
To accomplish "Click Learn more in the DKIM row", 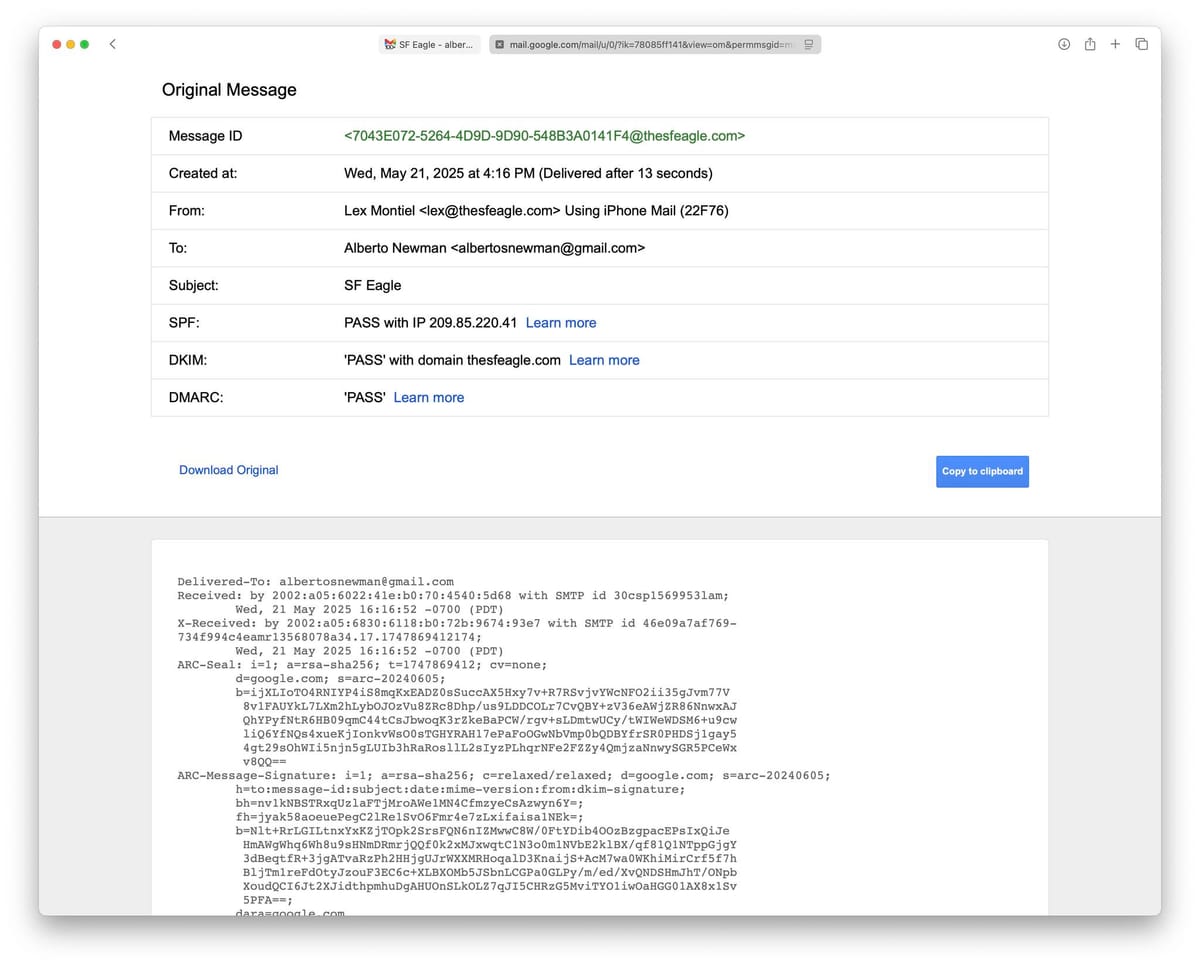I will click(x=604, y=360).
